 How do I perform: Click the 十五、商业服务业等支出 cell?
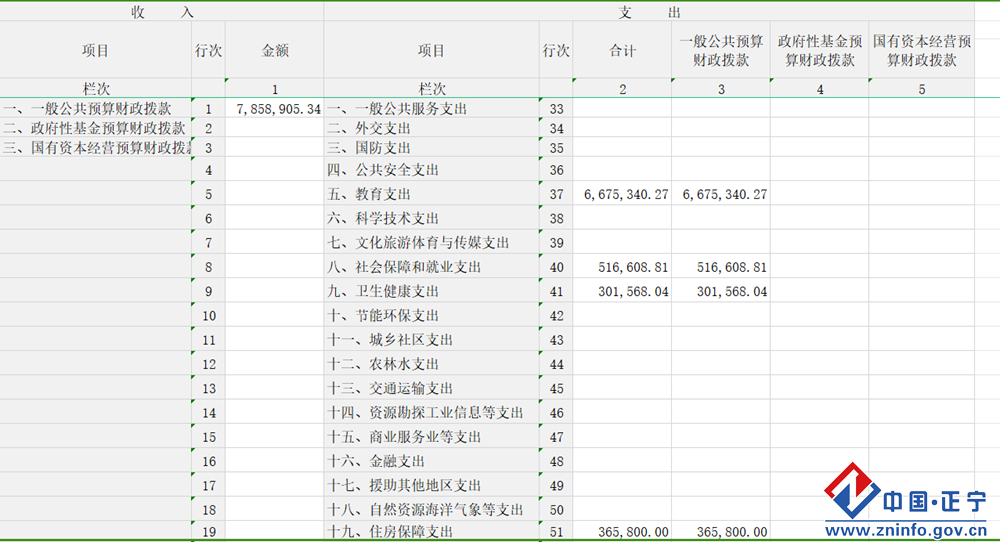tap(431, 436)
